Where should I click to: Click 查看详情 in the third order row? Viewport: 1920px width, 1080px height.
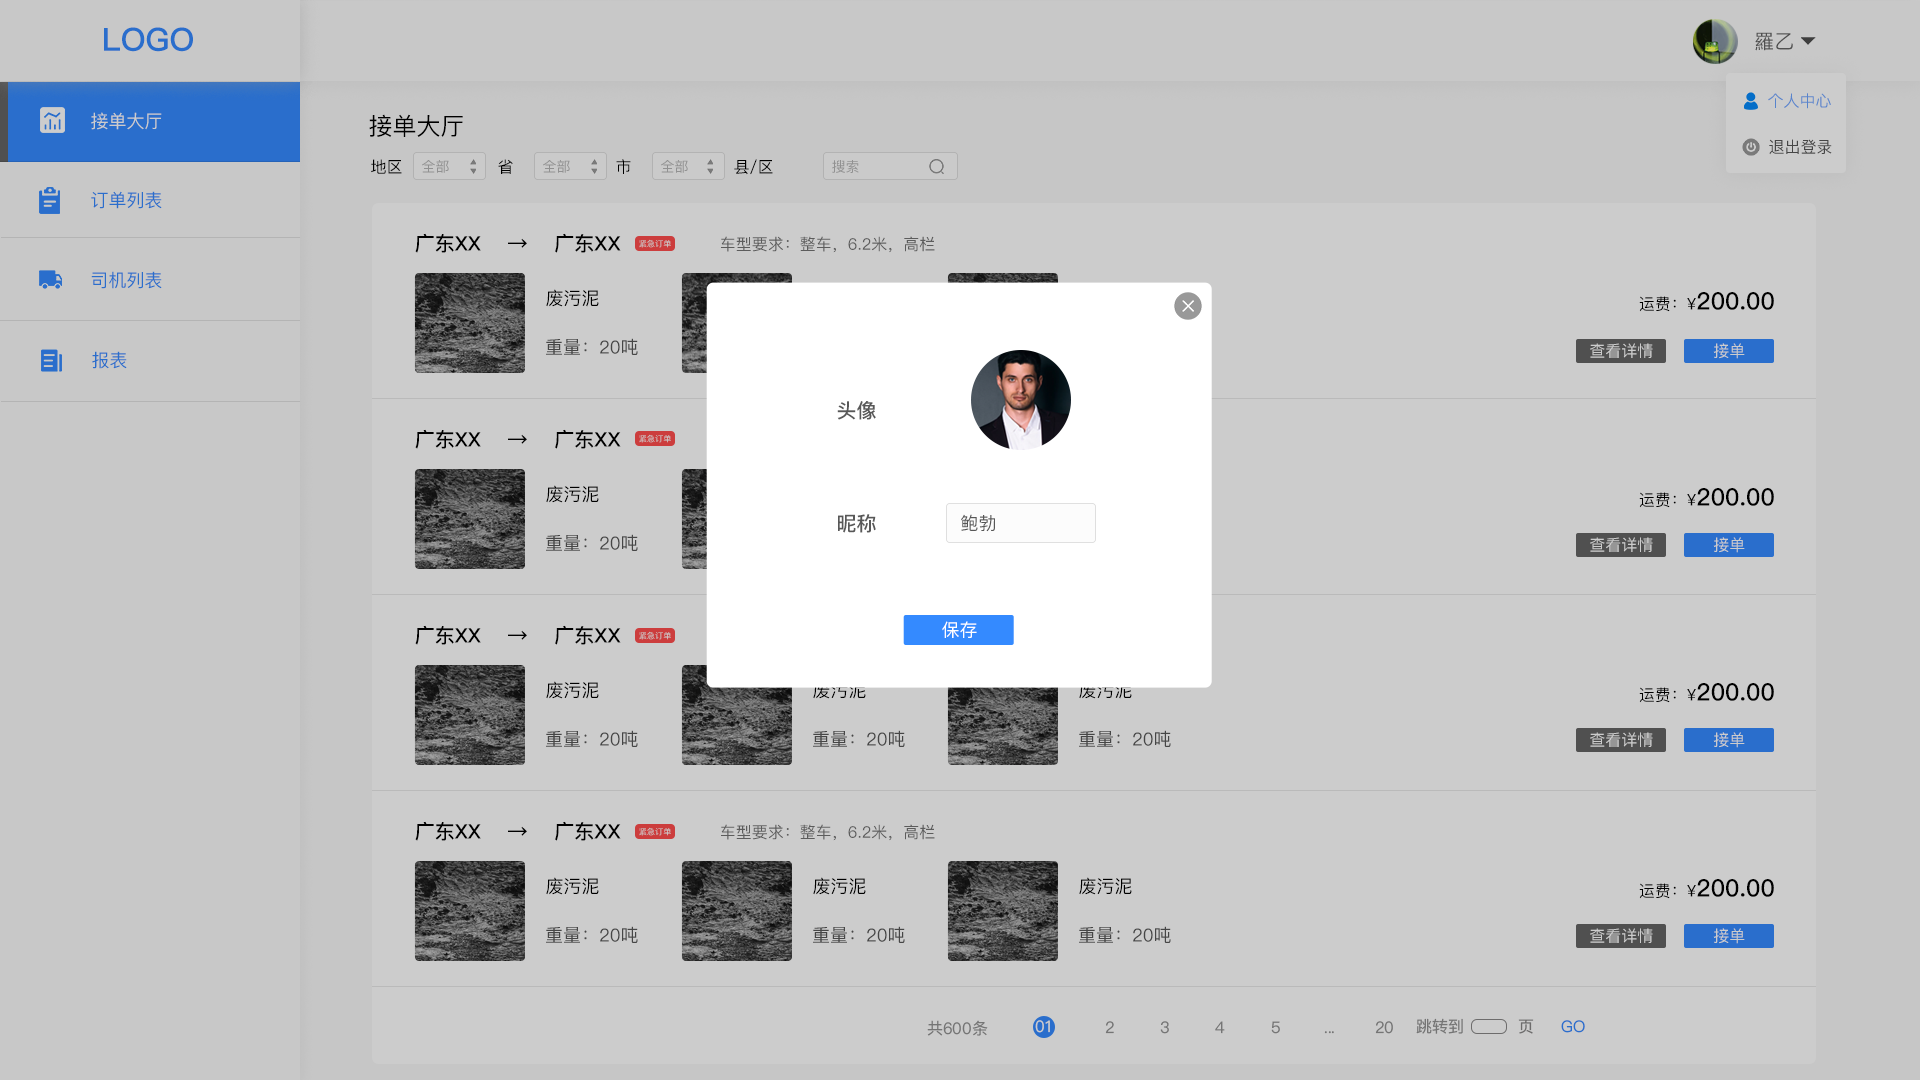1621,740
